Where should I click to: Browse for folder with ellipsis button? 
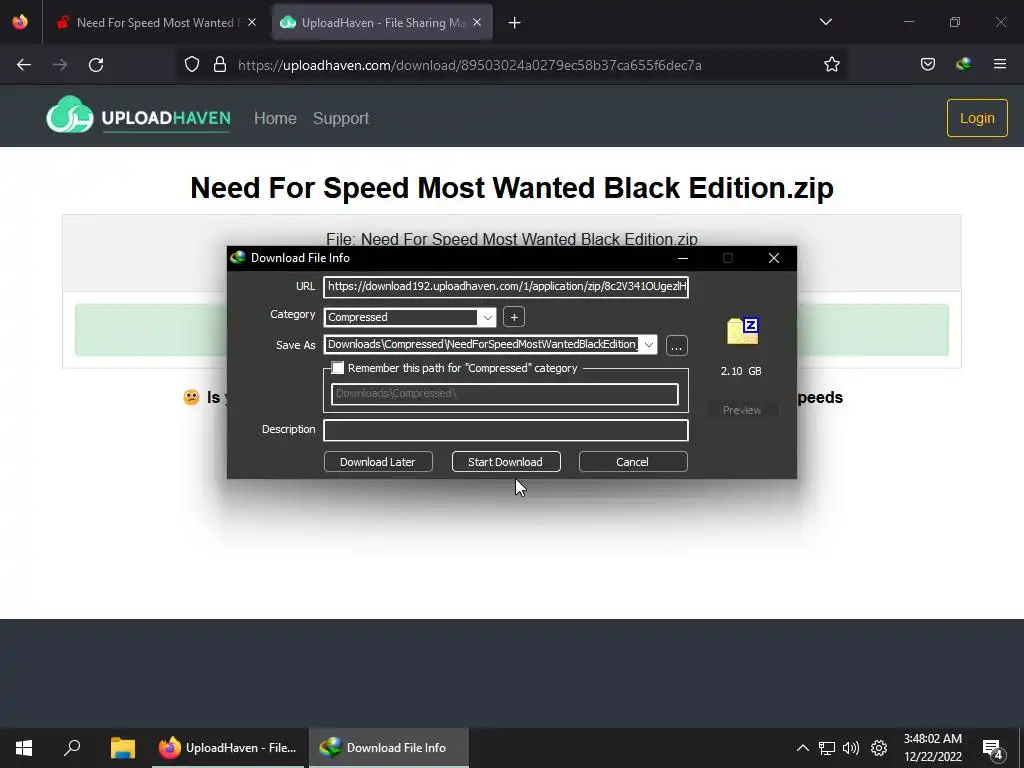point(677,345)
